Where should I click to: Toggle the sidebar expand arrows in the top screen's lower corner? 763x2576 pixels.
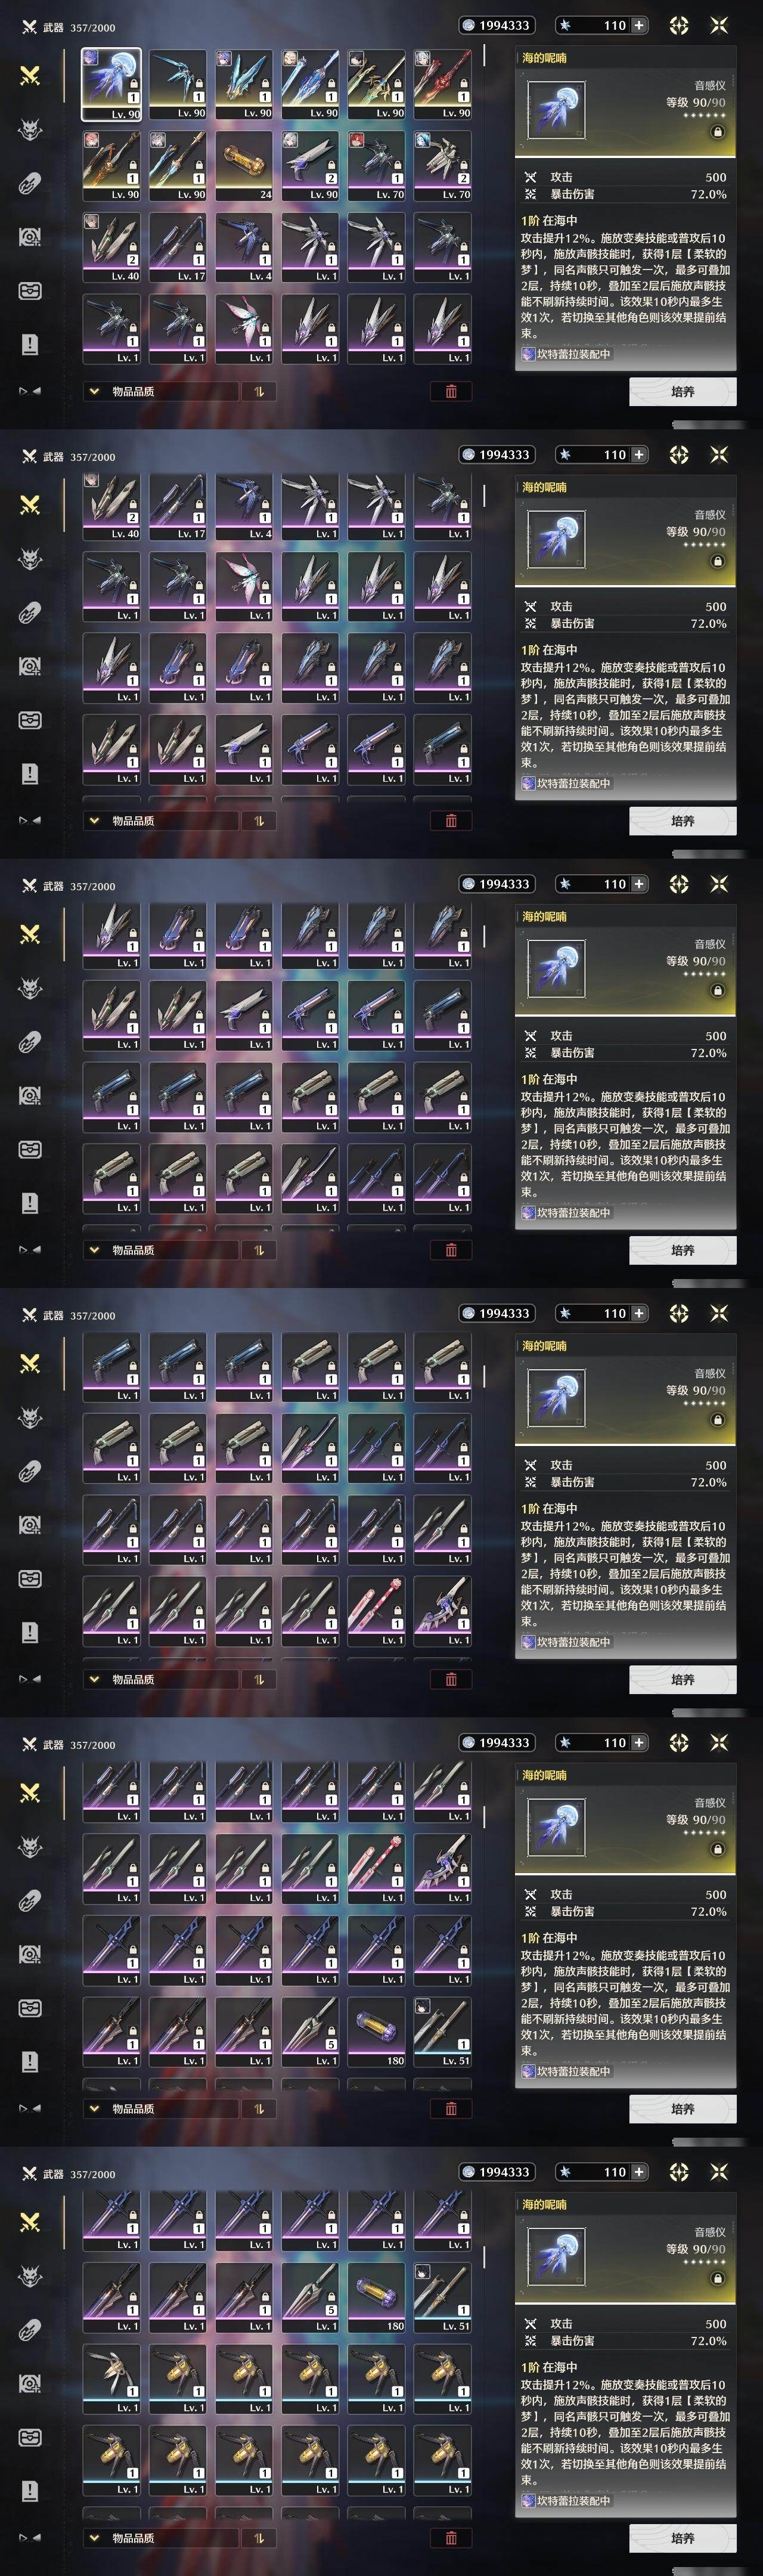[x=30, y=391]
